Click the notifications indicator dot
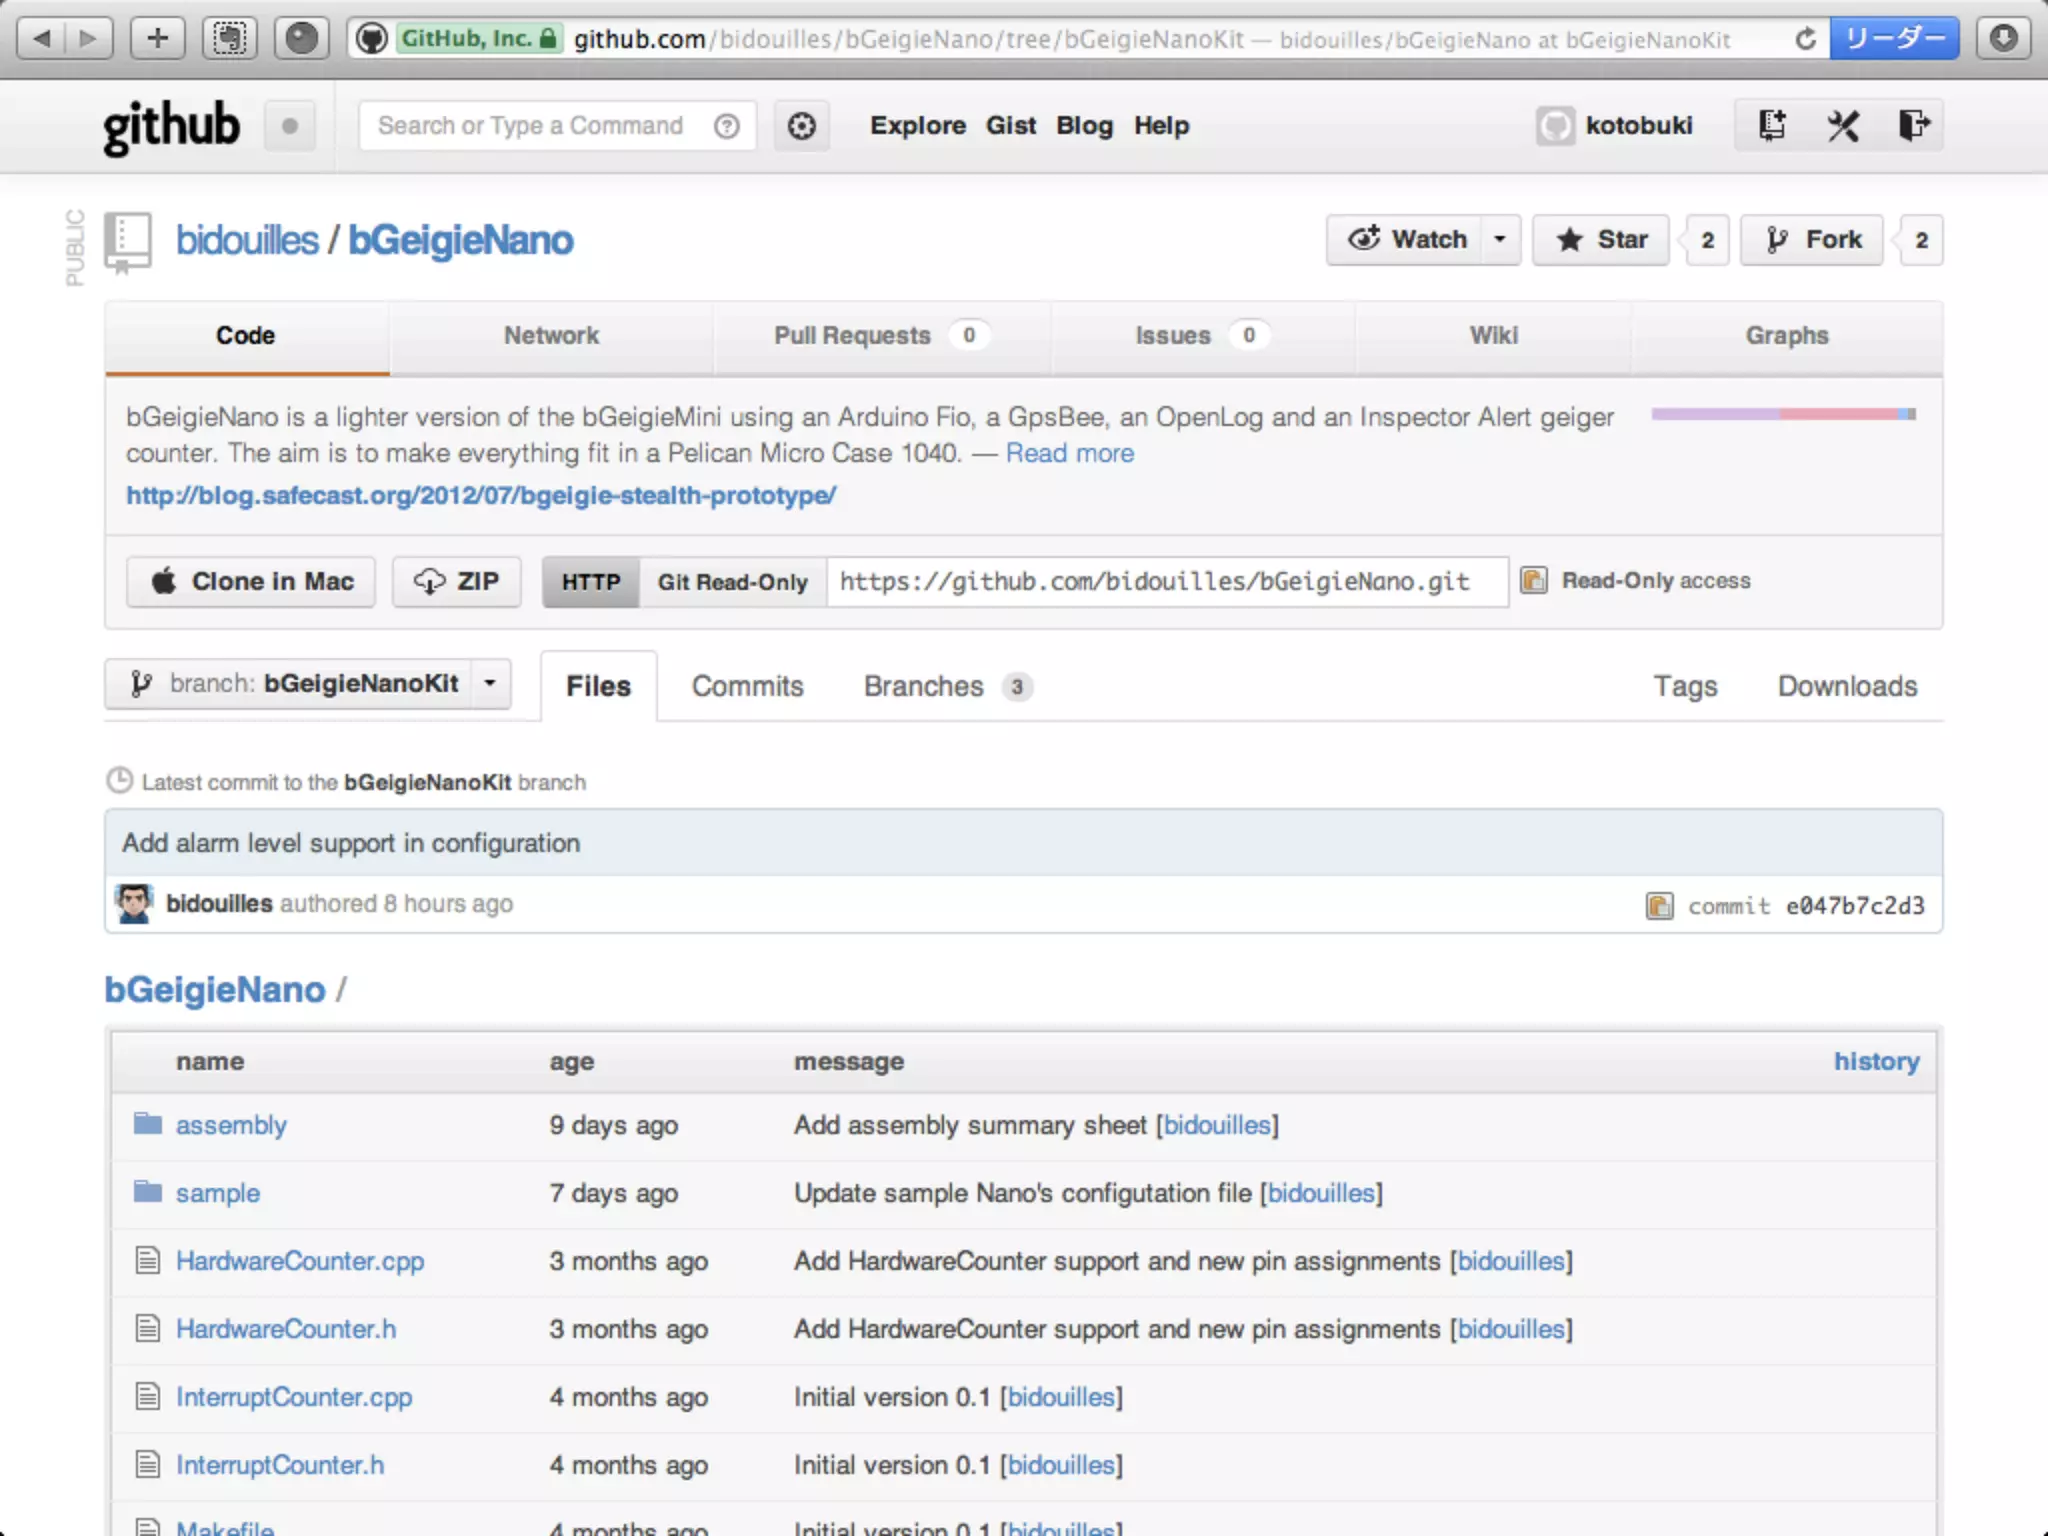This screenshot has width=2048, height=1536. pos(290,126)
